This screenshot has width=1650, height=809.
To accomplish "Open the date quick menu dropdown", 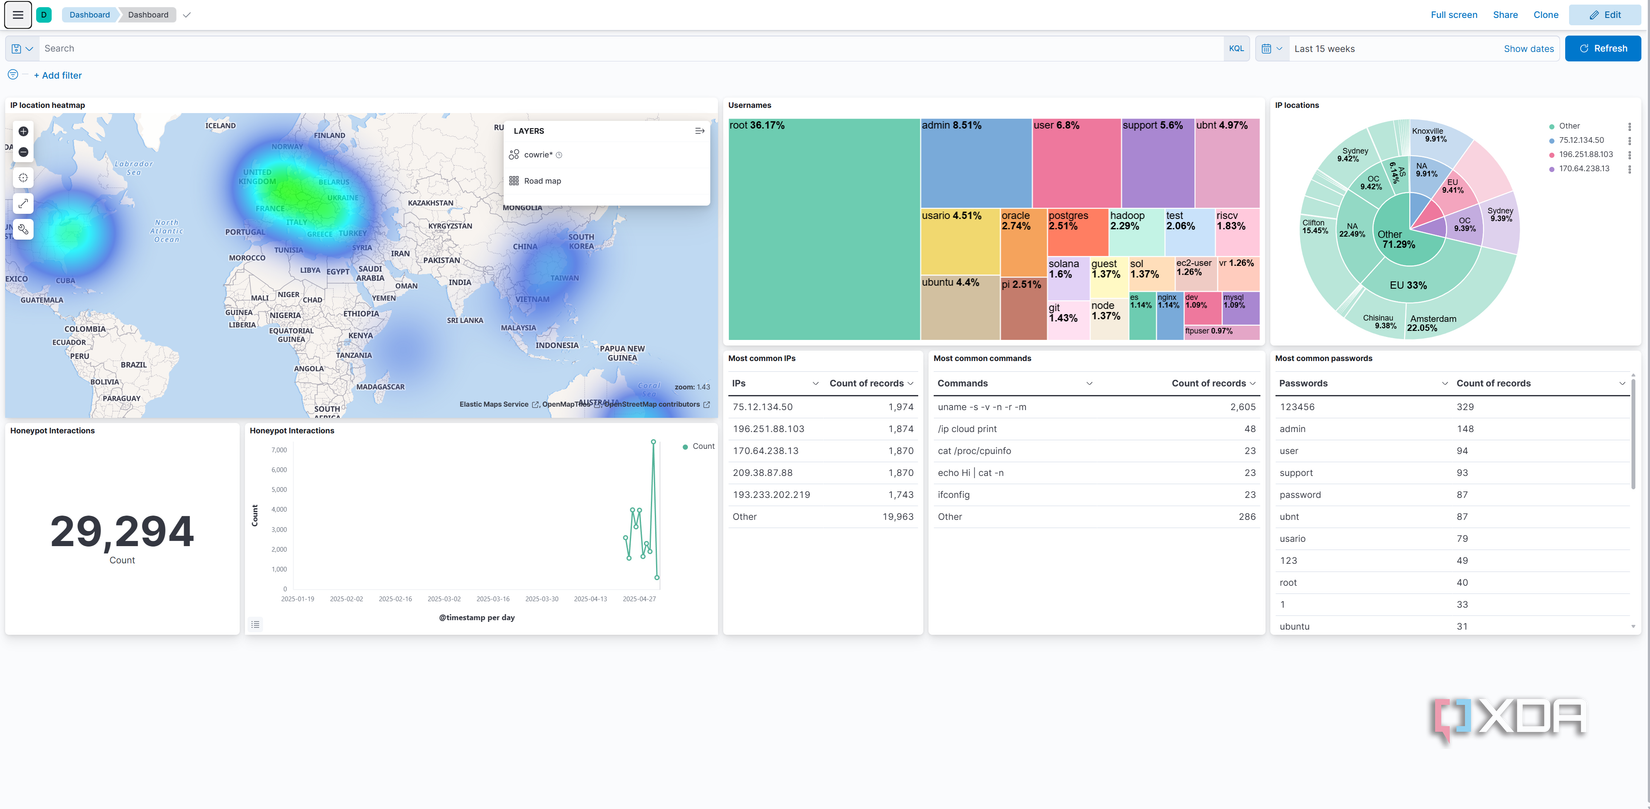I will pyautogui.click(x=1271, y=48).
